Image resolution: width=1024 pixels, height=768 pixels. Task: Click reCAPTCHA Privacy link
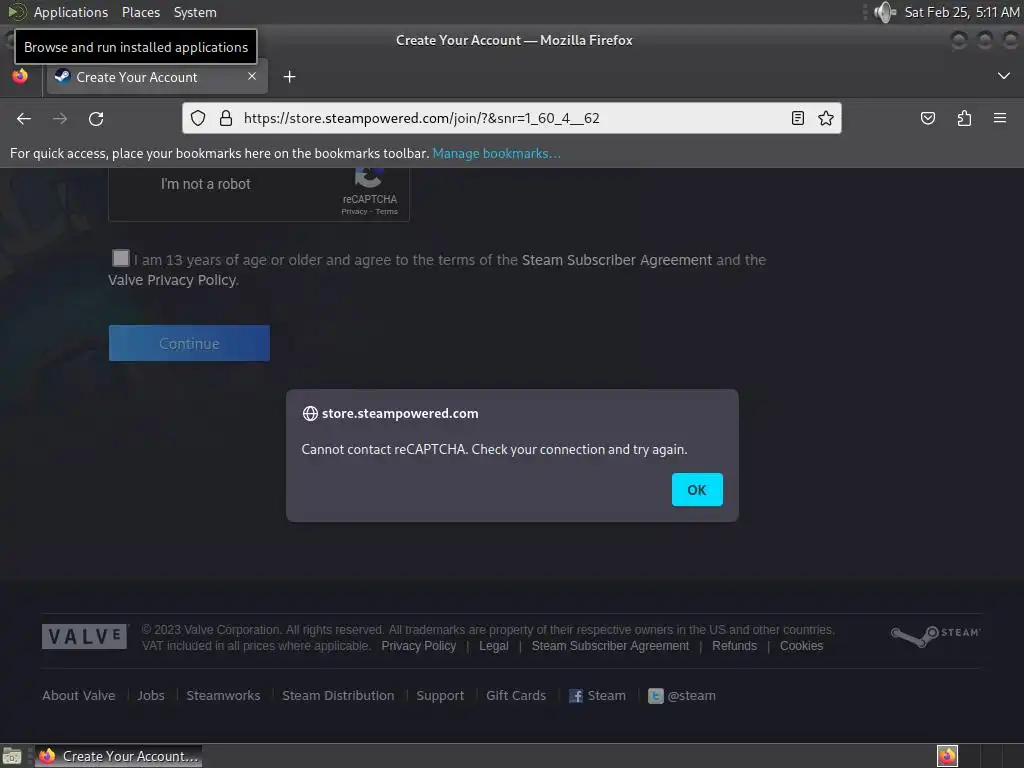354,212
